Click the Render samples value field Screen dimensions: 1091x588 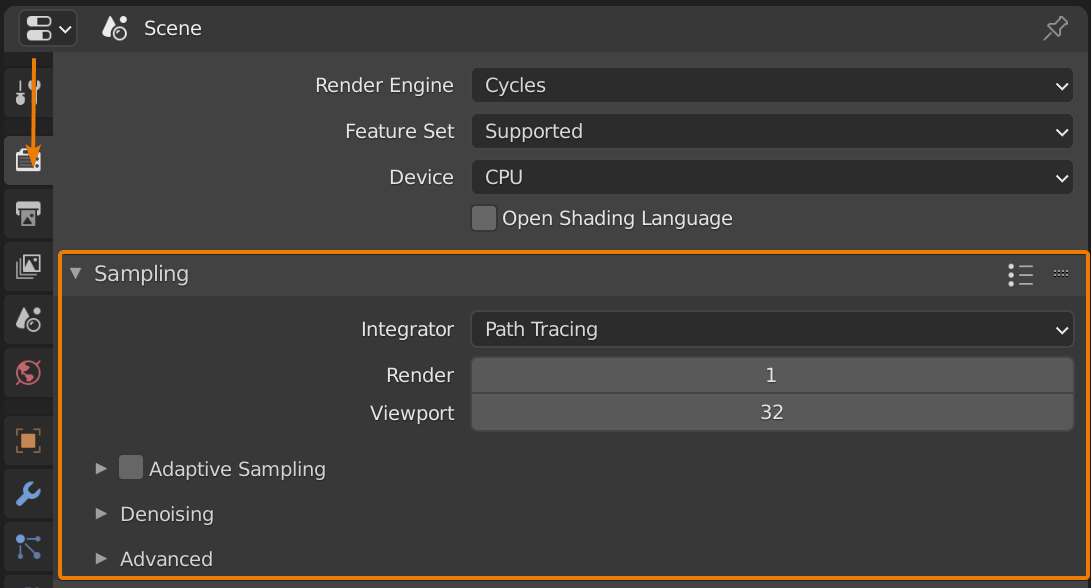pyautogui.click(x=771, y=375)
